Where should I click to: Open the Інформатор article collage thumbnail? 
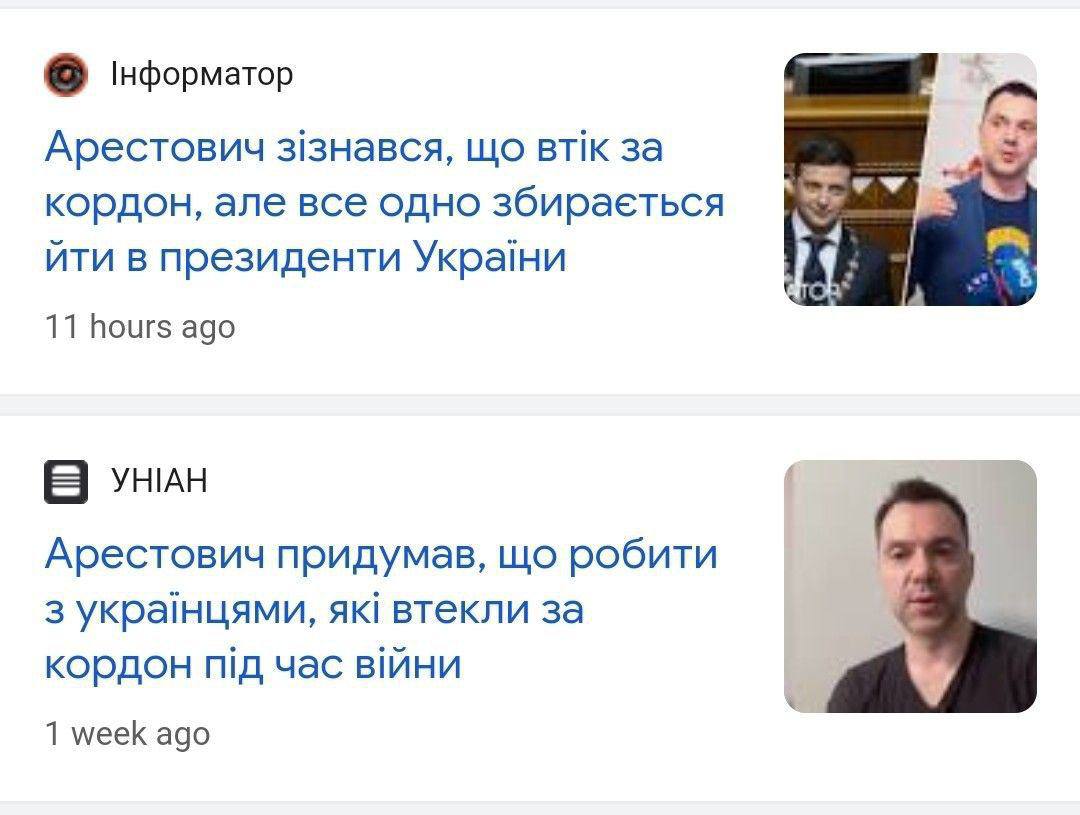pos(910,179)
